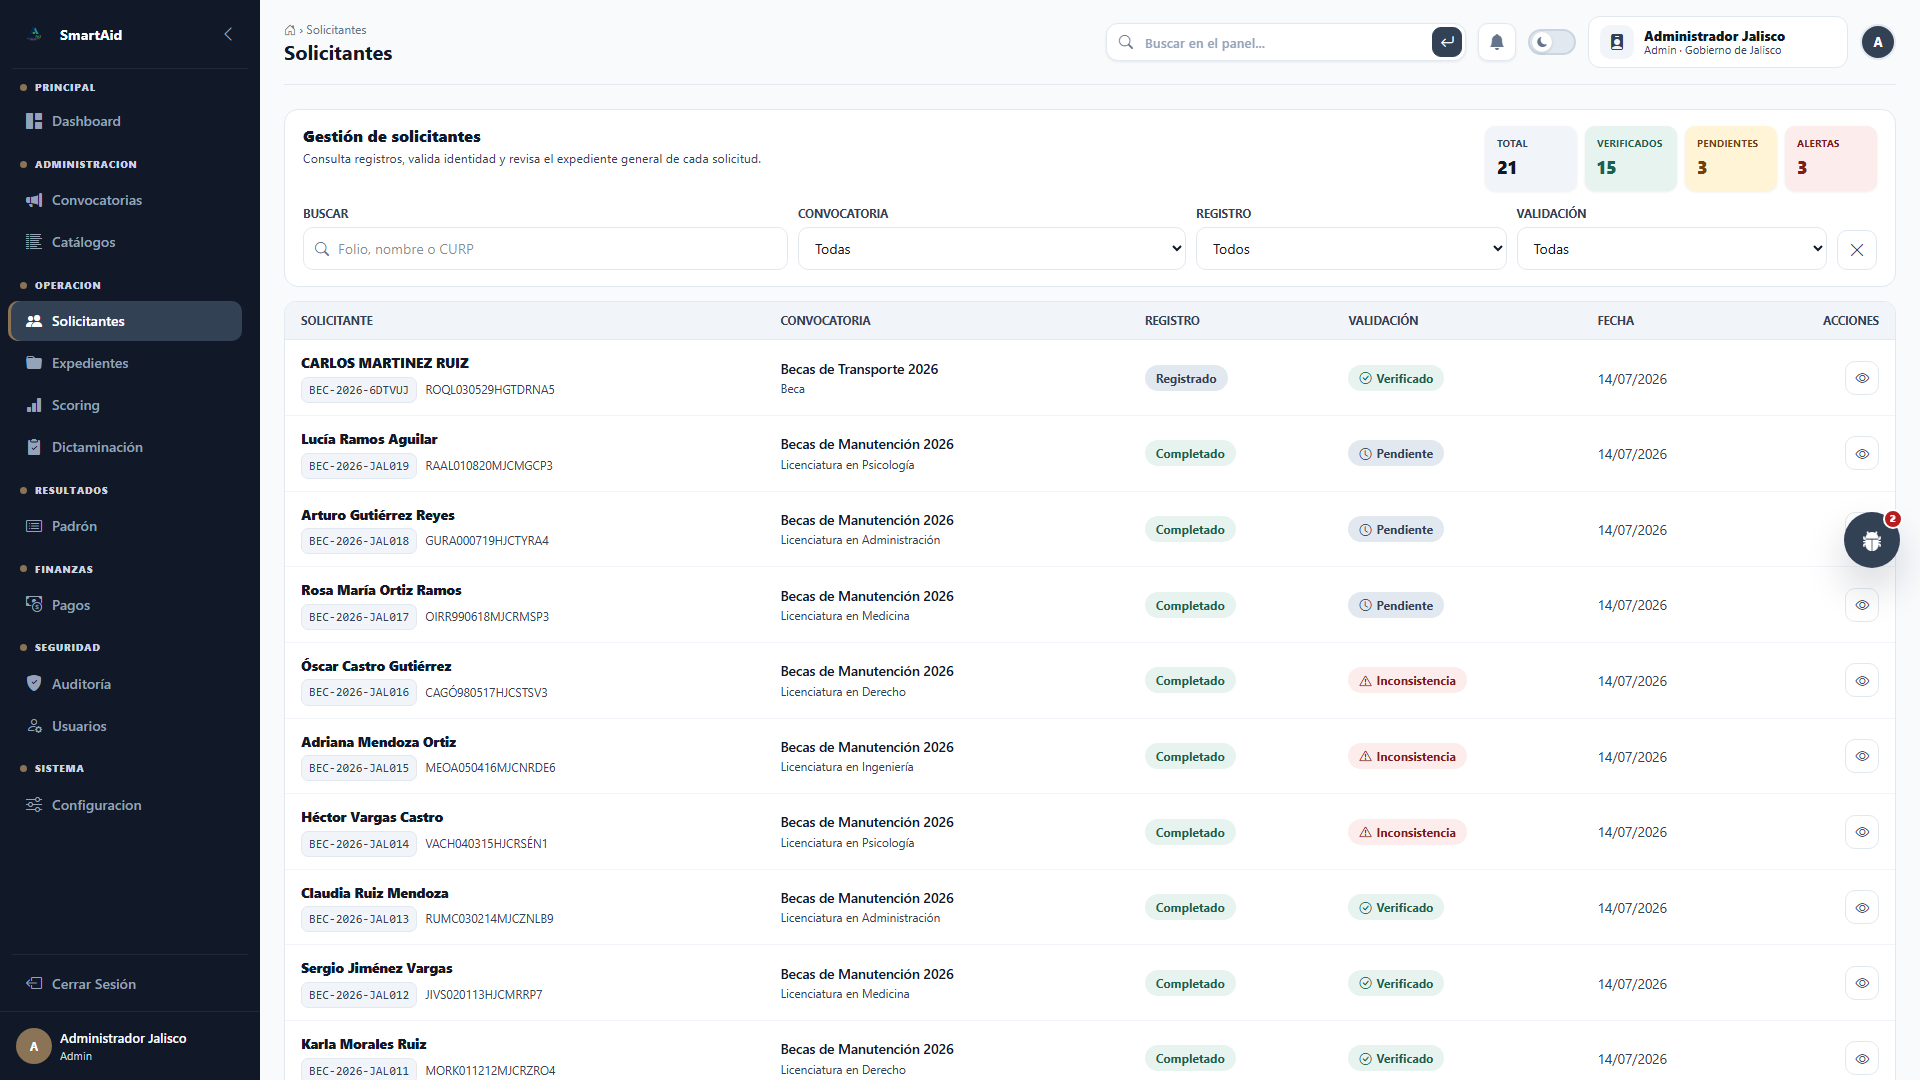Click Completado badge for Héctor Vargas Castro
The image size is (1920, 1080).
(x=1190, y=832)
